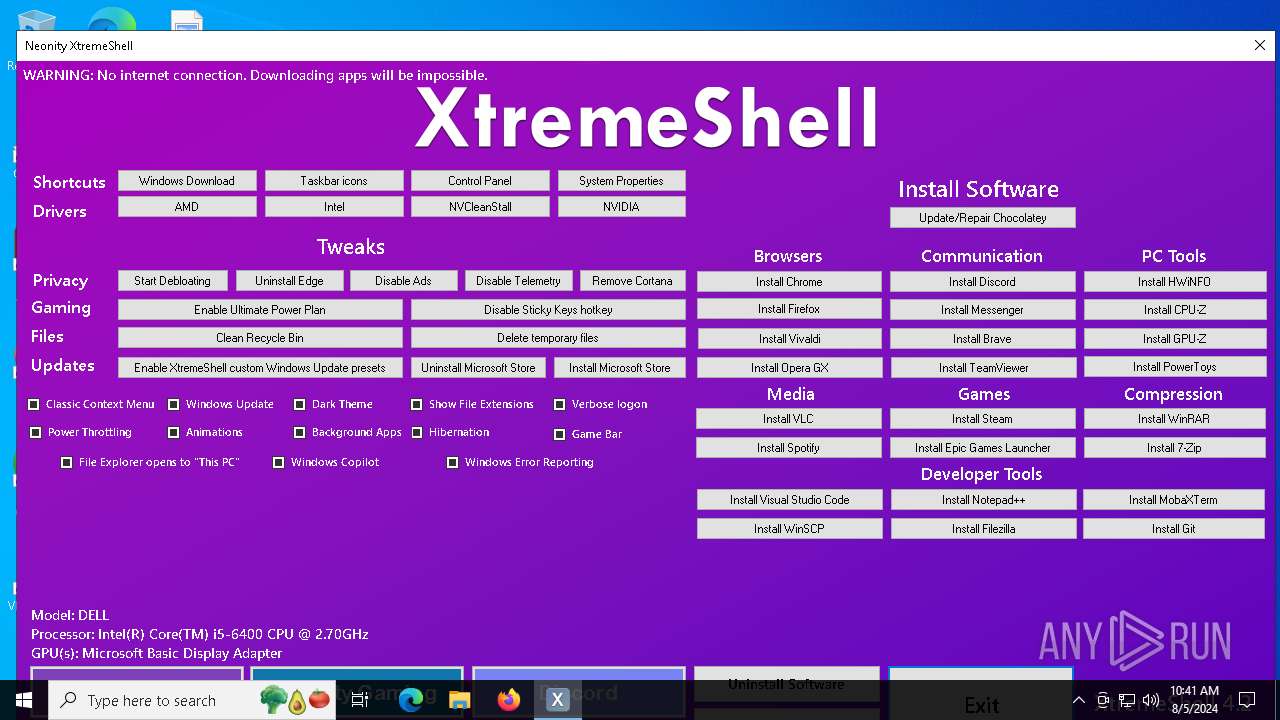Open Task View from taskbar

(360, 700)
